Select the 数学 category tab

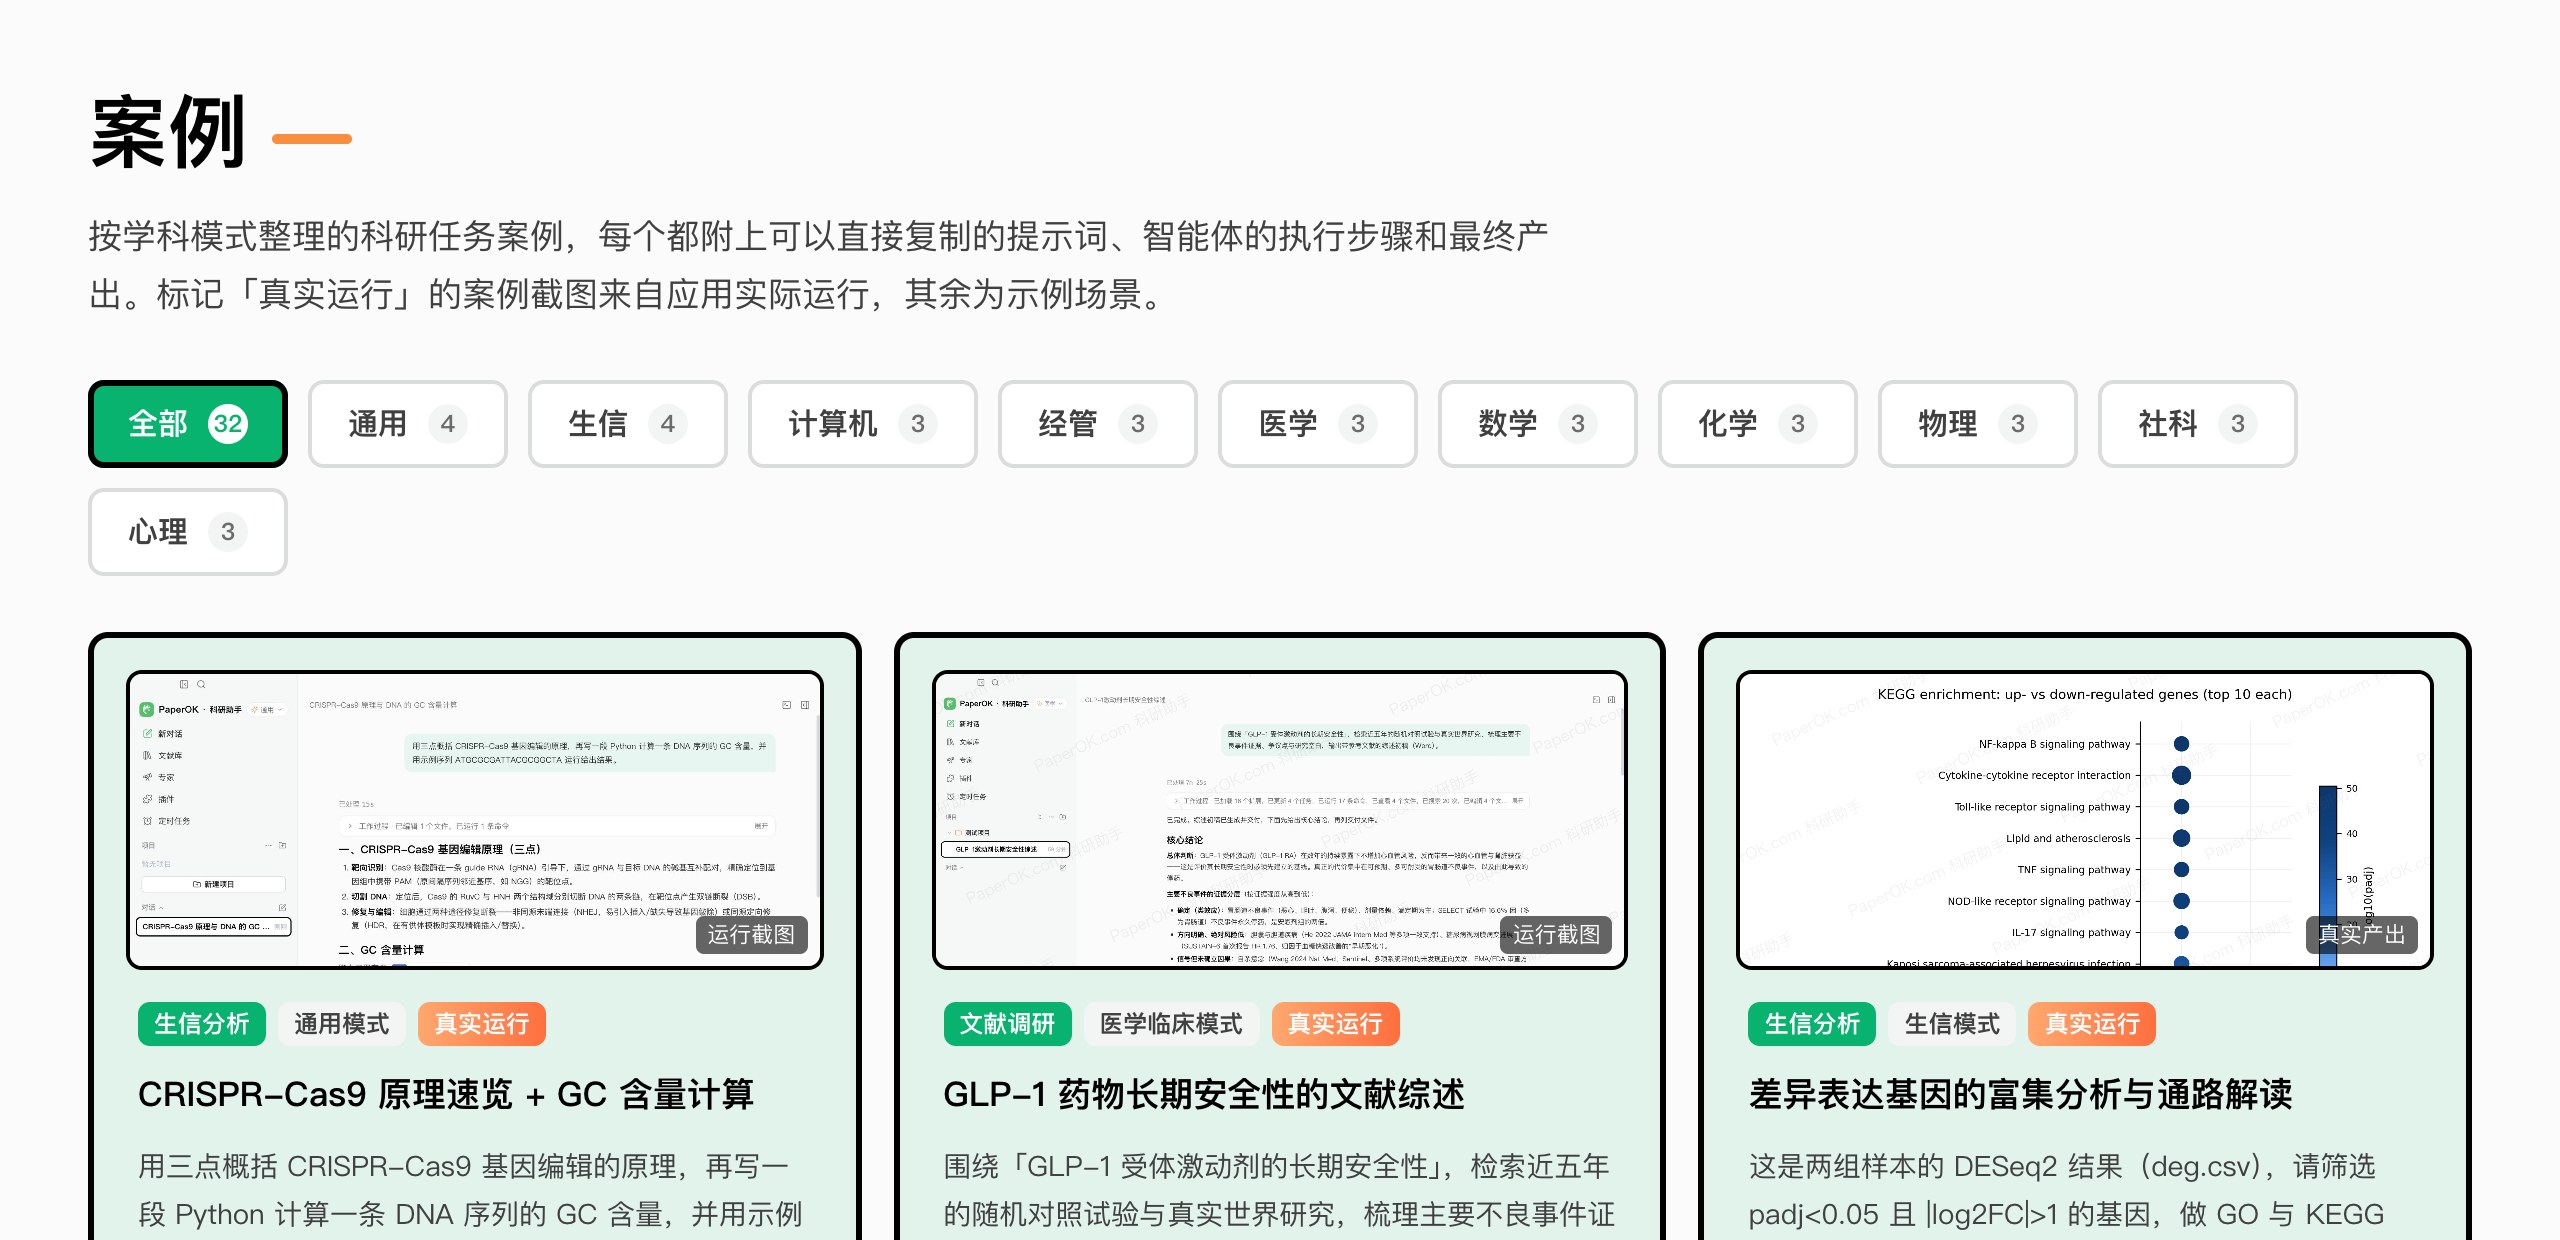click(1537, 424)
